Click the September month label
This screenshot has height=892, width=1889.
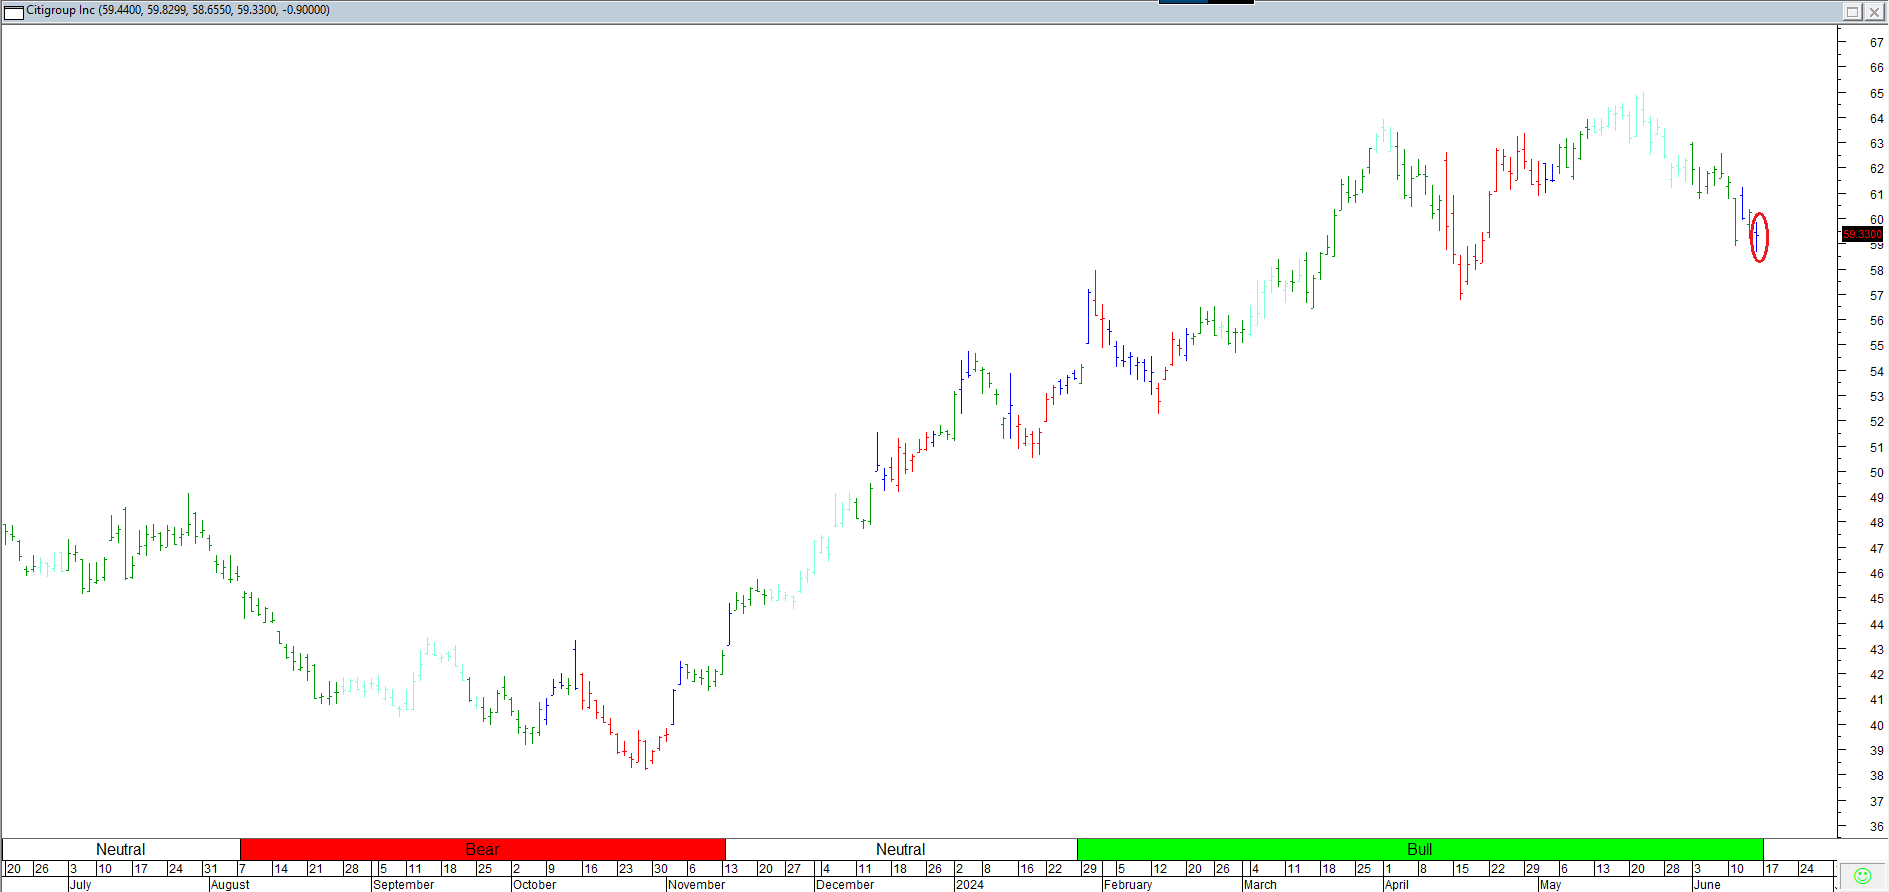(403, 885)
